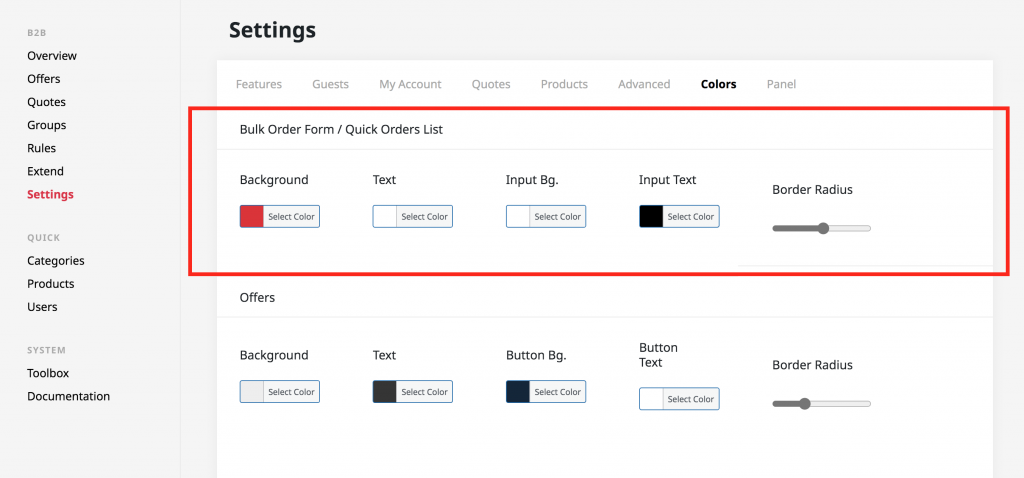
Task: Go to Groups in the sidebar
Action: pos(46,125)
